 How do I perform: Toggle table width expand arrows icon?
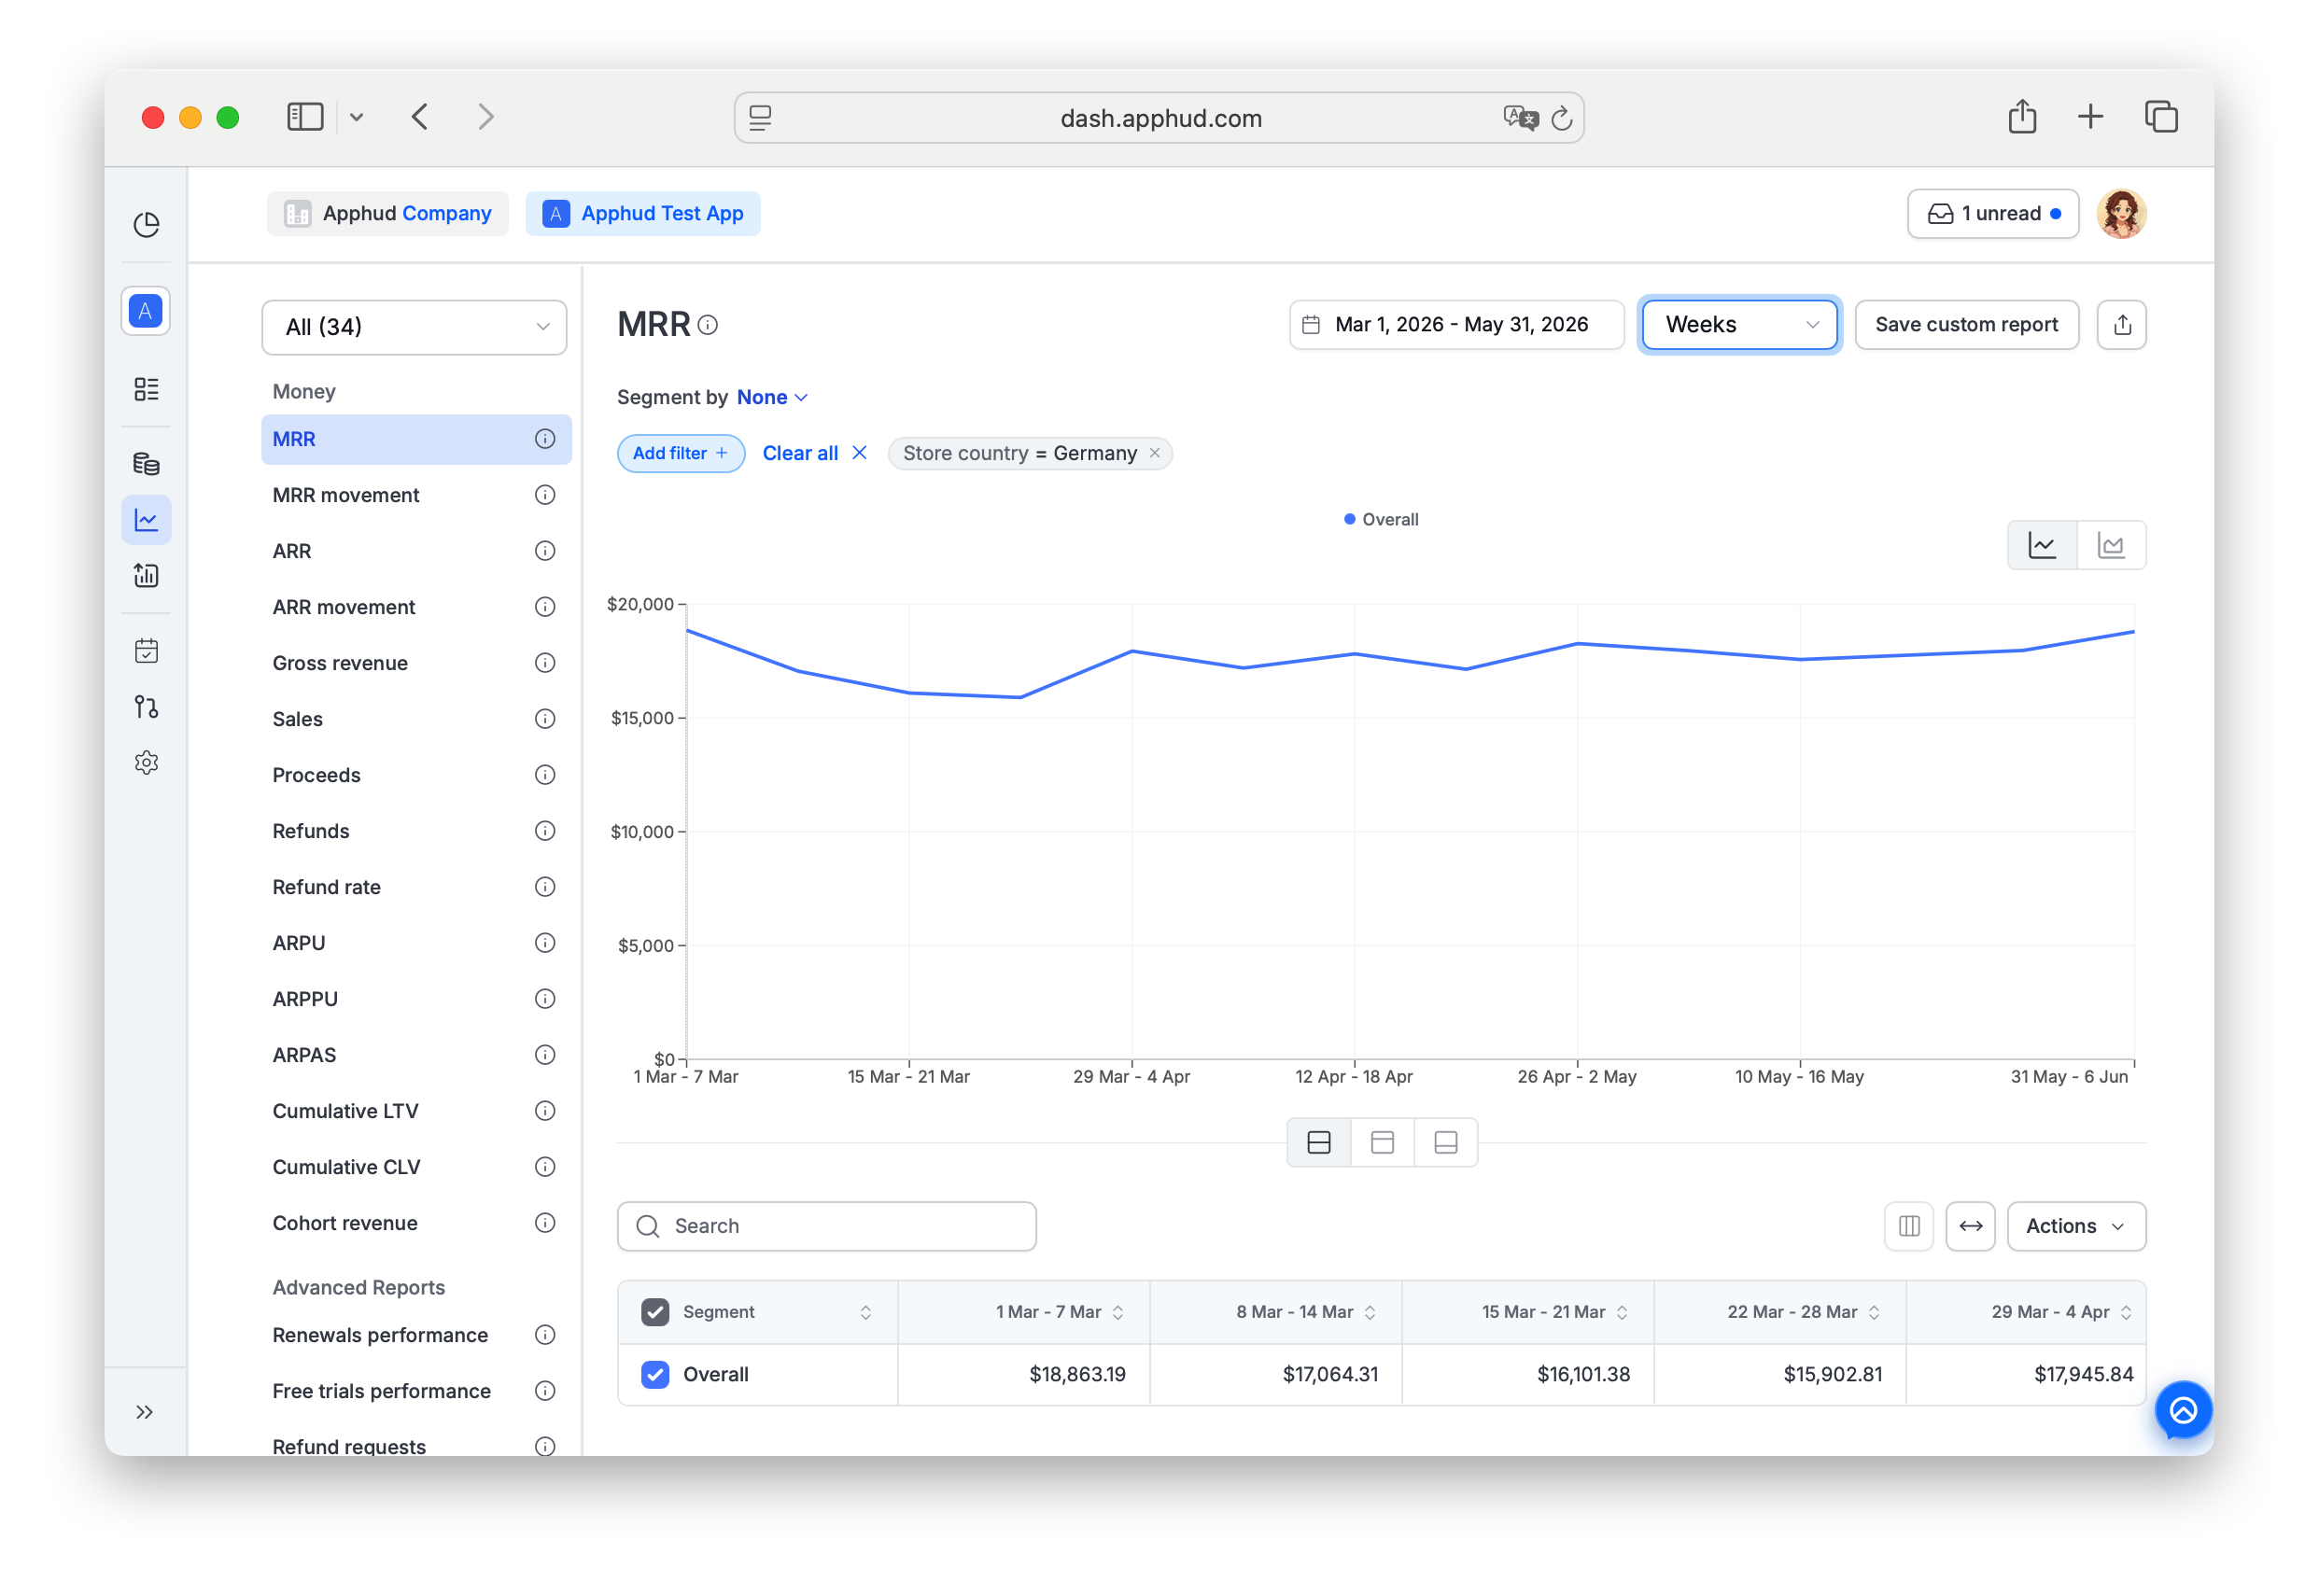click(1972, 1227)
